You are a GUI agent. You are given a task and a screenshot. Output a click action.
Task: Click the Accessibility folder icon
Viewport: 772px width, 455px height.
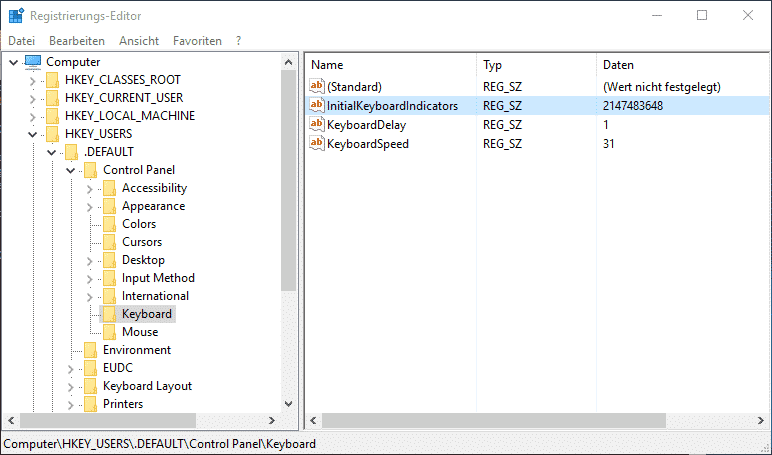[x=110, y=188]
